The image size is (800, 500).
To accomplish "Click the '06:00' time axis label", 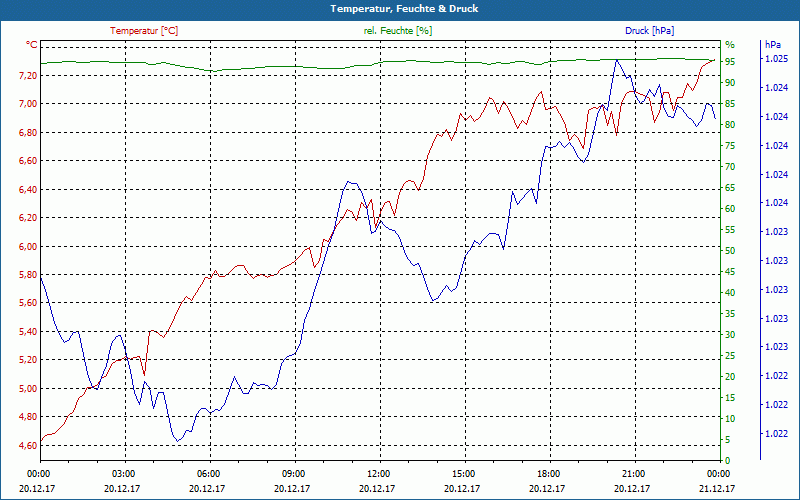I will (x=207, y=473).
